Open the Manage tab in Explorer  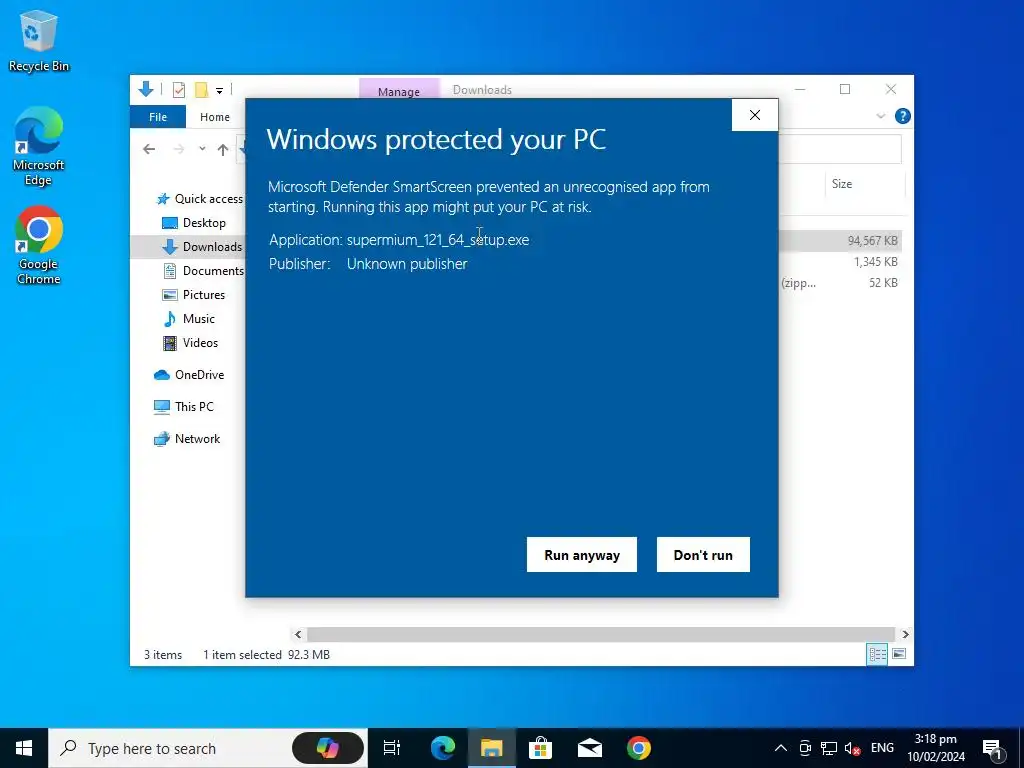(398, 91)
